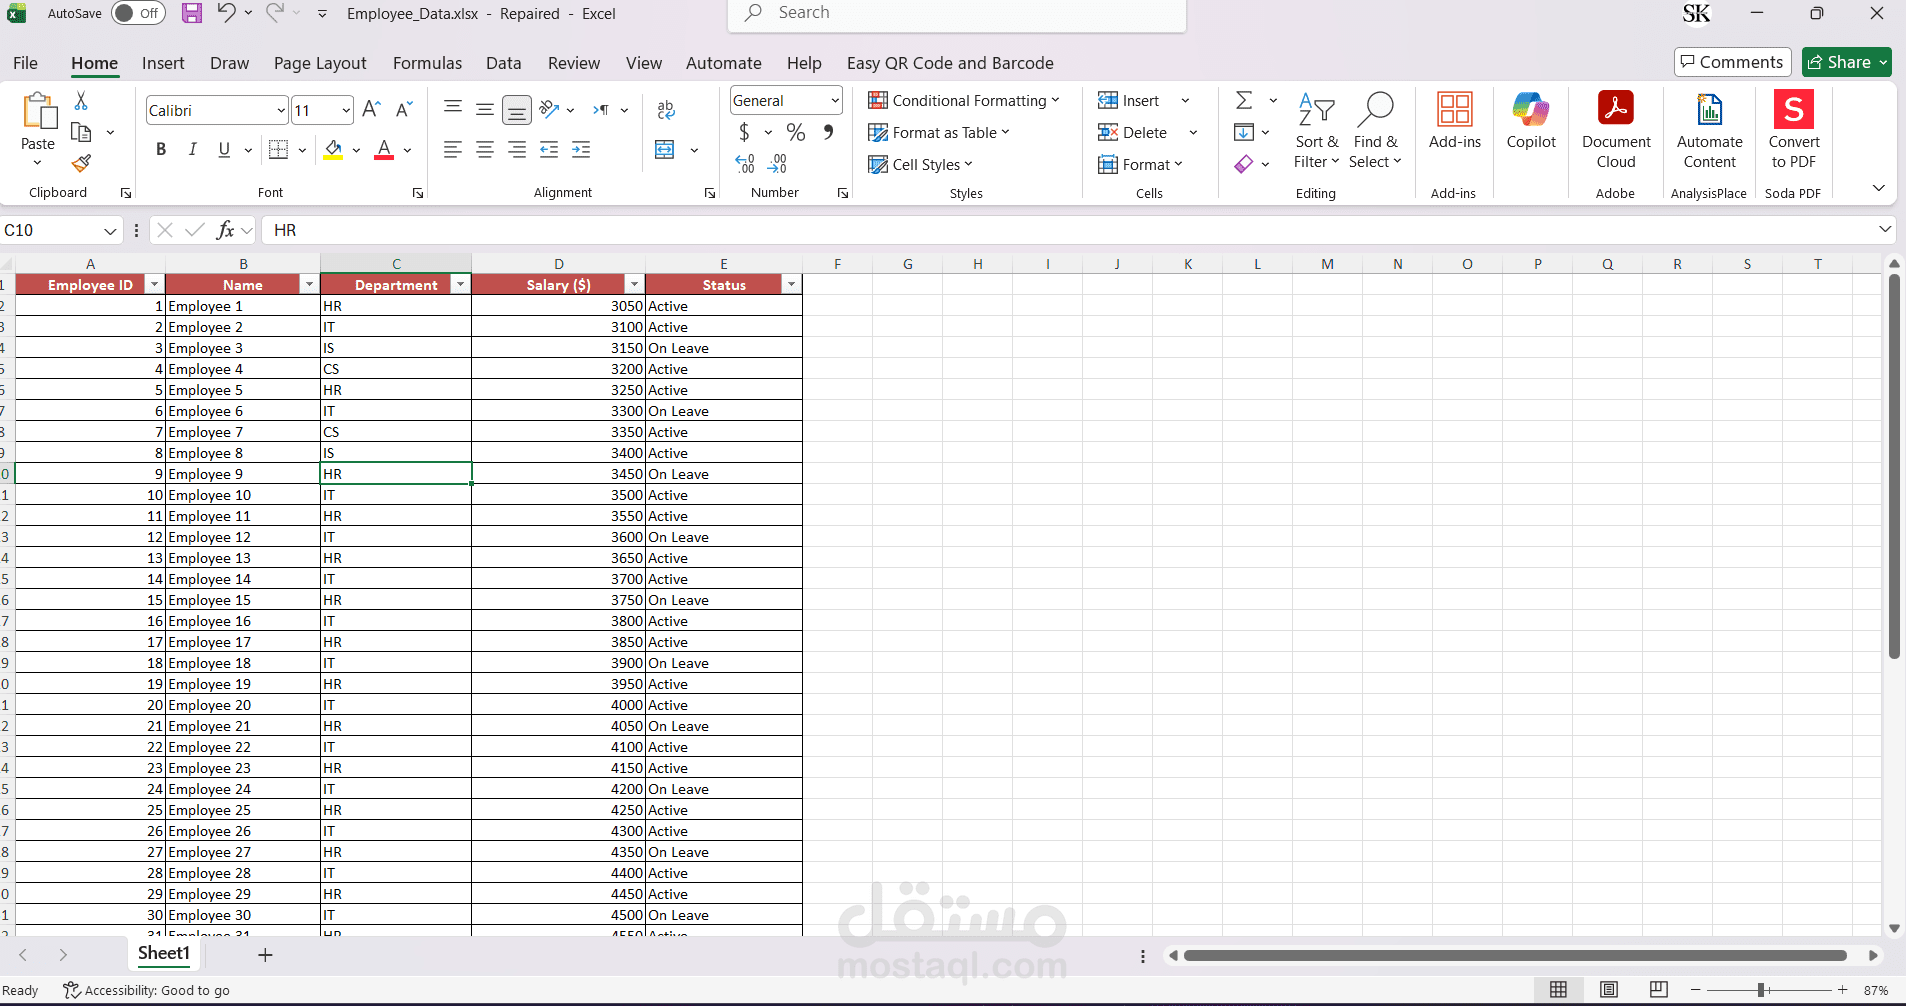Switch to the Data tab
Screen dimensions: 1906x1006
504,63
